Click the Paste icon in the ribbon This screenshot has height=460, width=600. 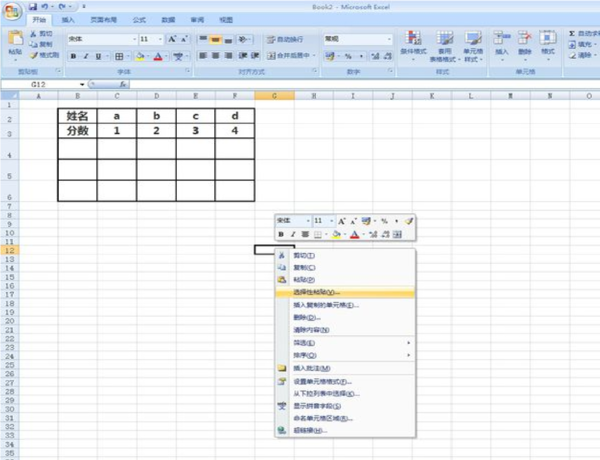pos(14,42)
